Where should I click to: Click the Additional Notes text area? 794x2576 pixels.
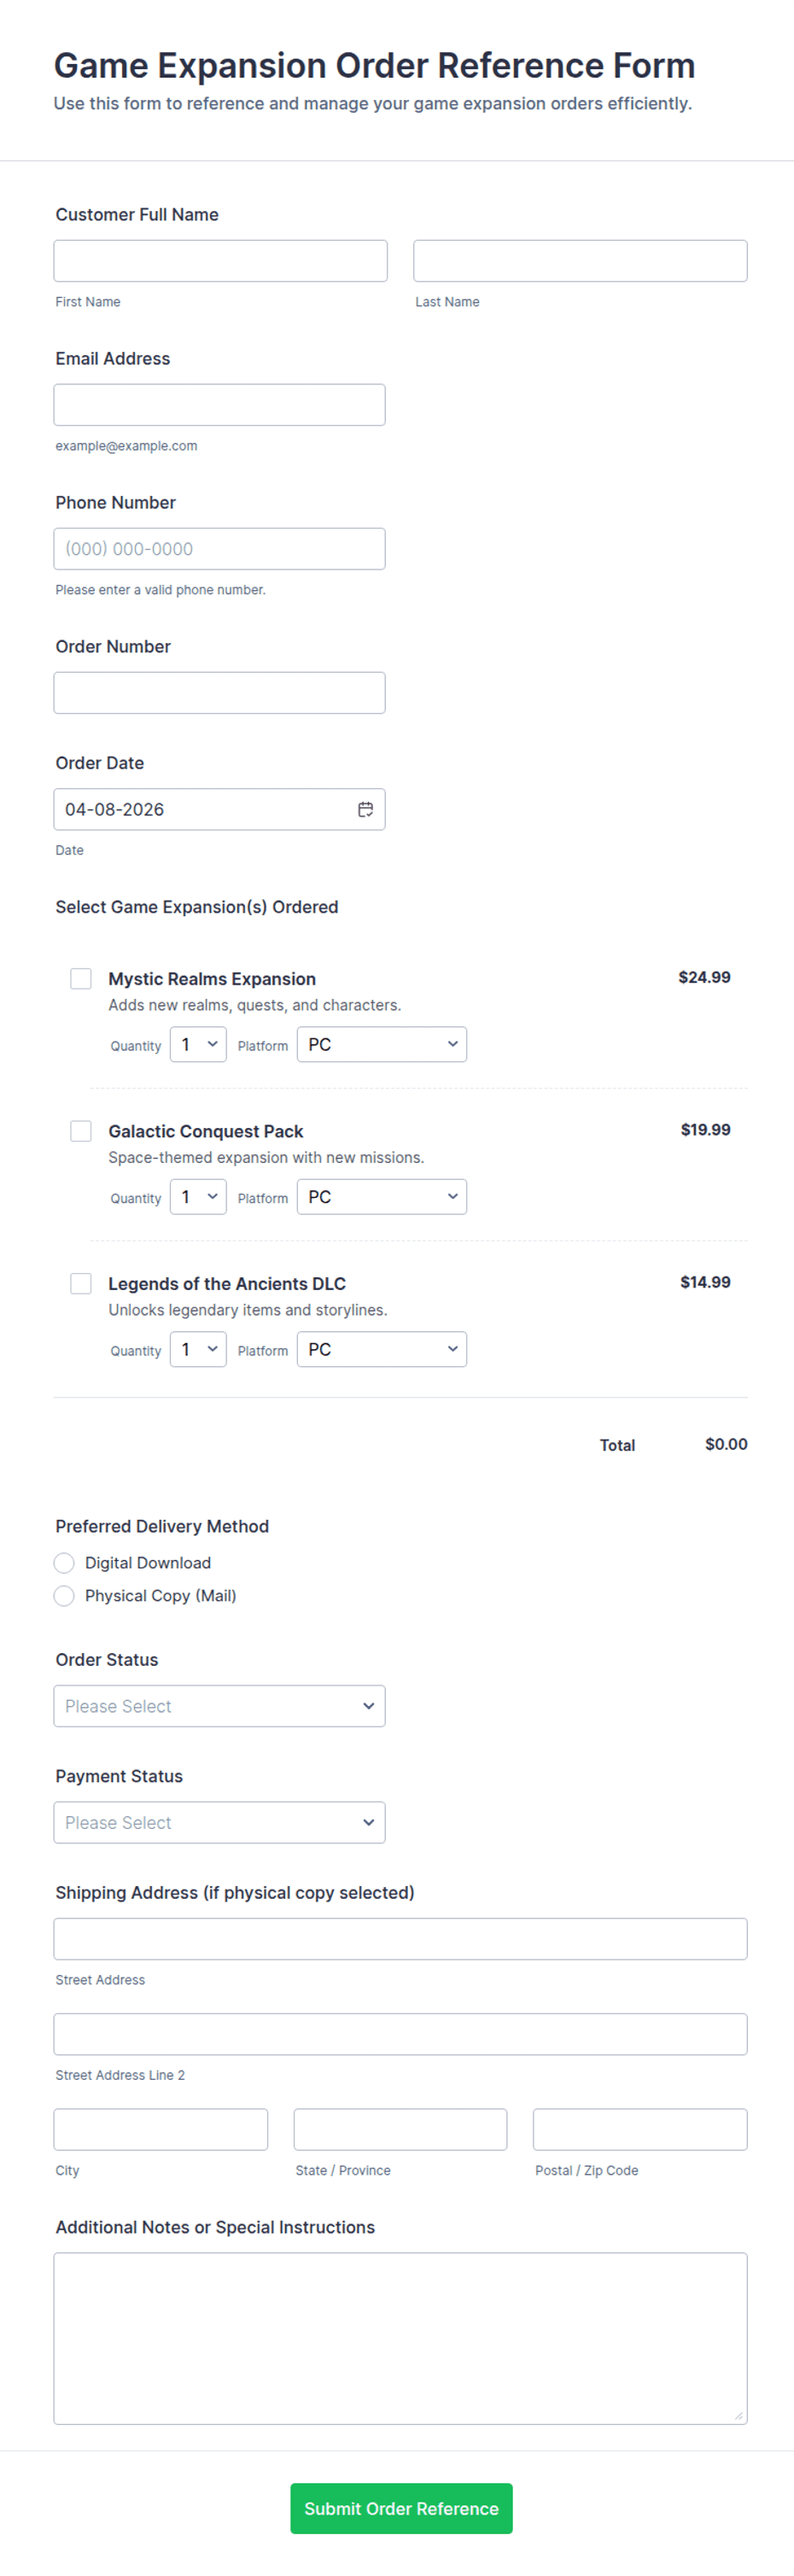tap(400, 2338)
